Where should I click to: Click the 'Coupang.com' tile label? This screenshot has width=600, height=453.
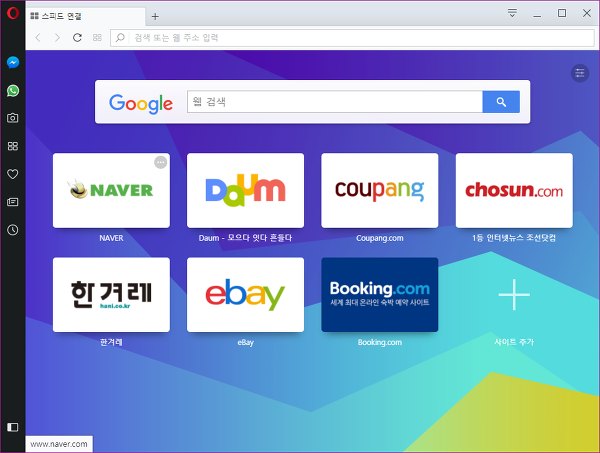(x=380, y=238)
